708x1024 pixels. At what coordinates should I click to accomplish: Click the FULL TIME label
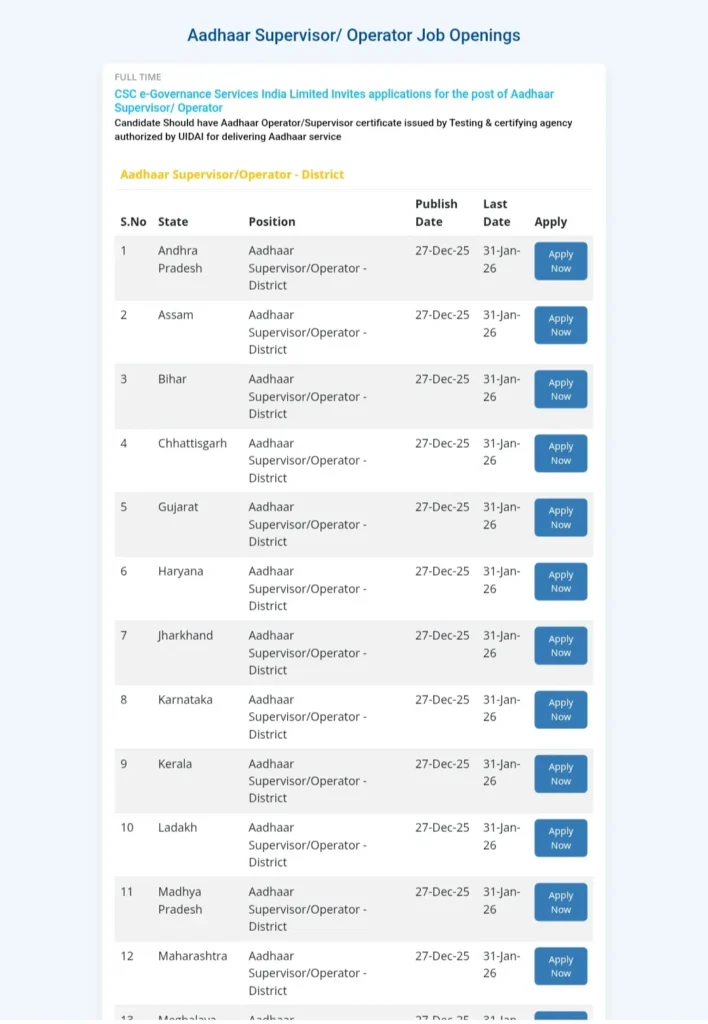pyautogui.click(x=138, y=77)
